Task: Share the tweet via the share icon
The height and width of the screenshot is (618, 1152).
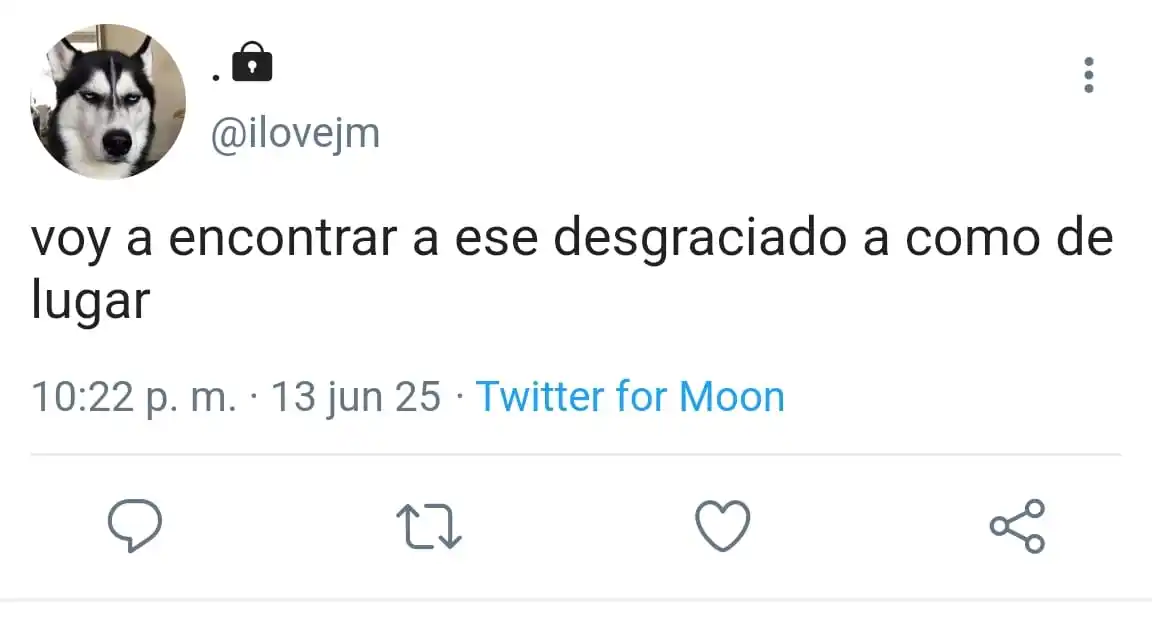Action: 1018,525
